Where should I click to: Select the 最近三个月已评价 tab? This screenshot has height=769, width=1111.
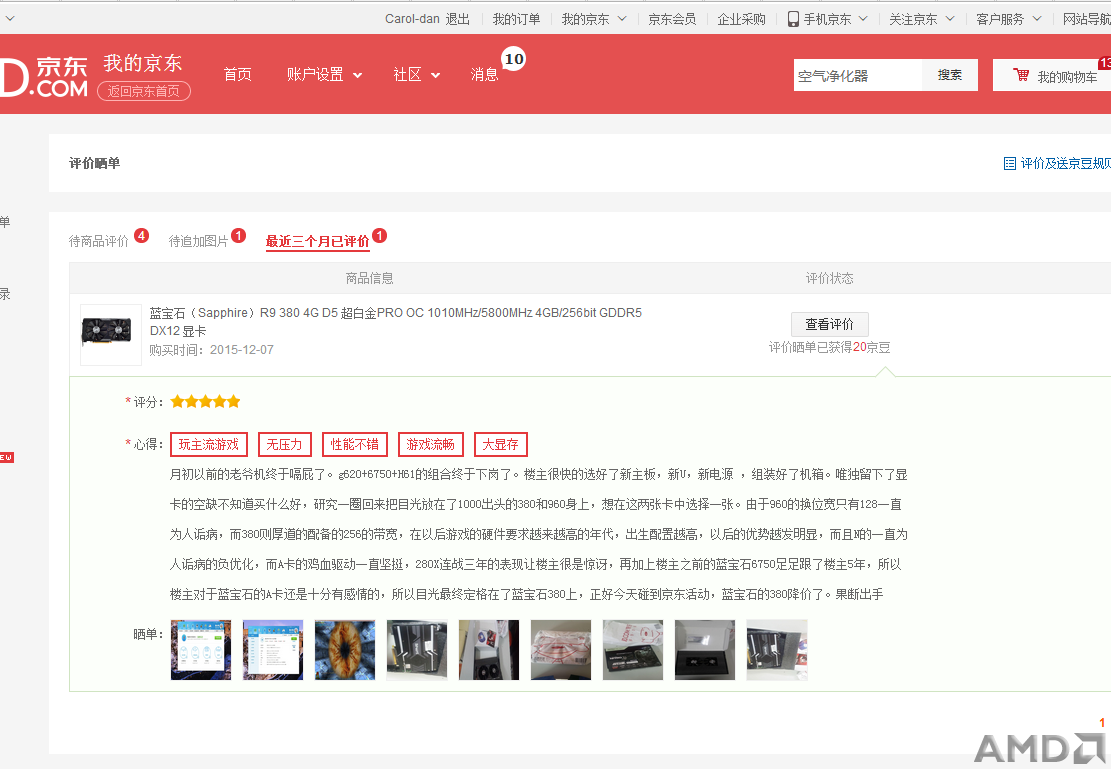point(317,242)
